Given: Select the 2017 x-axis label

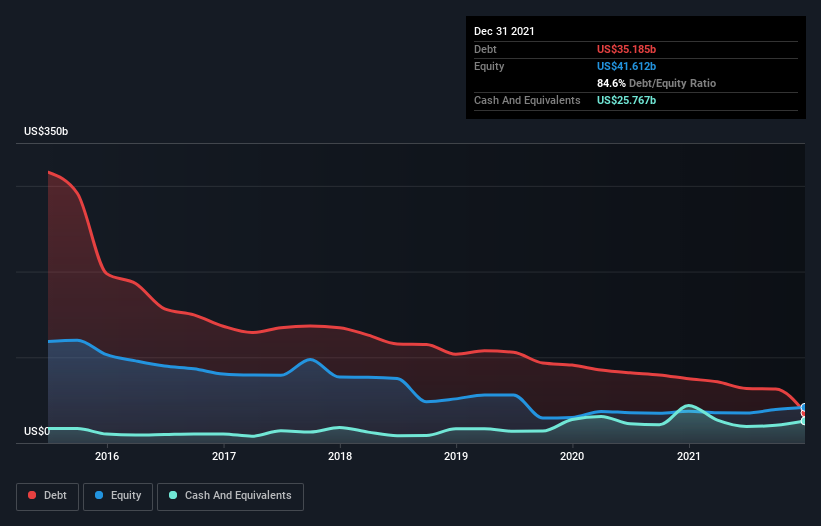Looking at the screenshot, I should [224, 456].
